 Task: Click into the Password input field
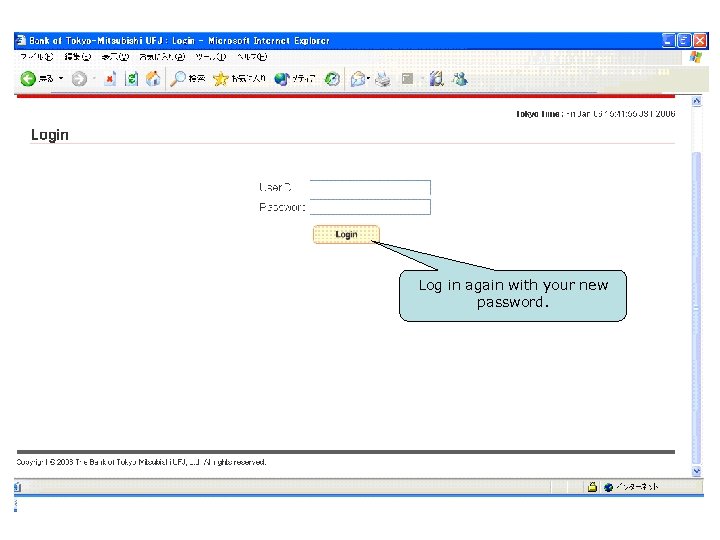tap(370, 207)
